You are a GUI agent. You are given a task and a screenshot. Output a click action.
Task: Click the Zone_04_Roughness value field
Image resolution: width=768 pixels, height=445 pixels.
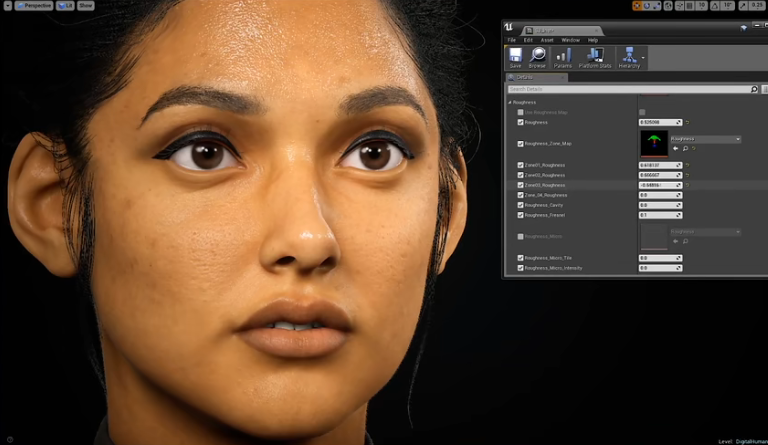point(660,195)
